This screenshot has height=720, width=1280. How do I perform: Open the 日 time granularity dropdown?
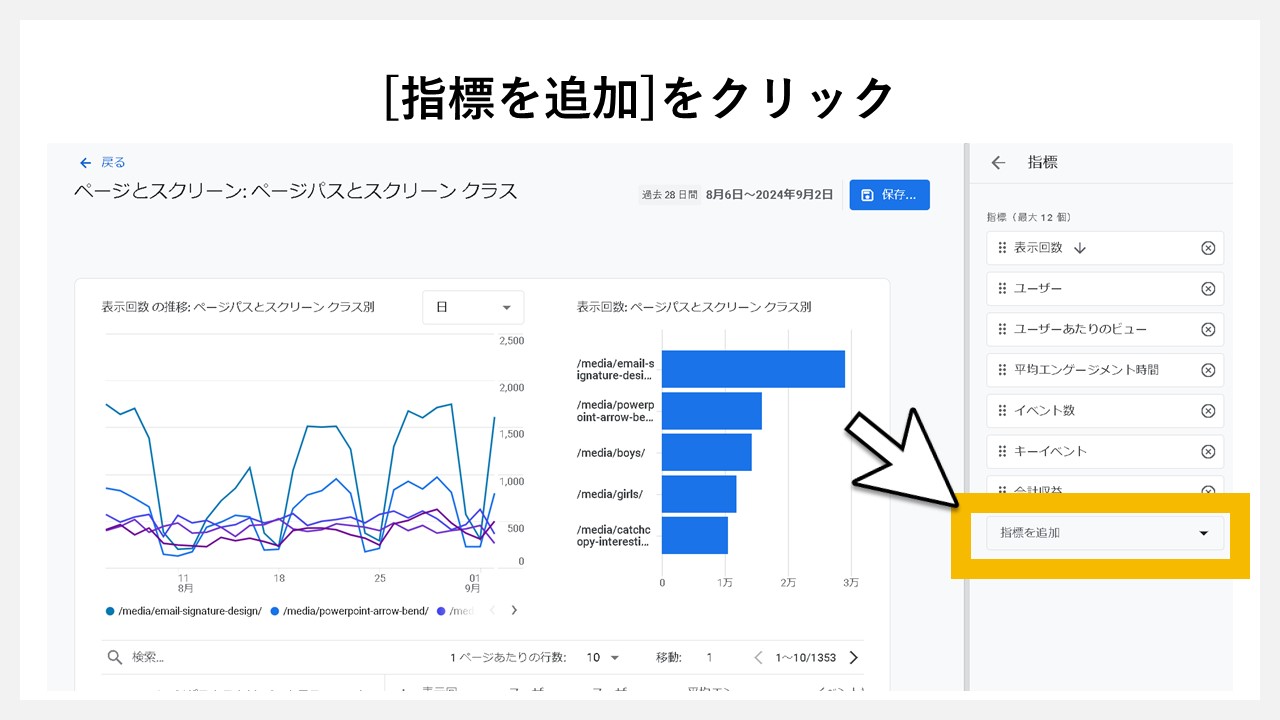(x=472, y=307)
